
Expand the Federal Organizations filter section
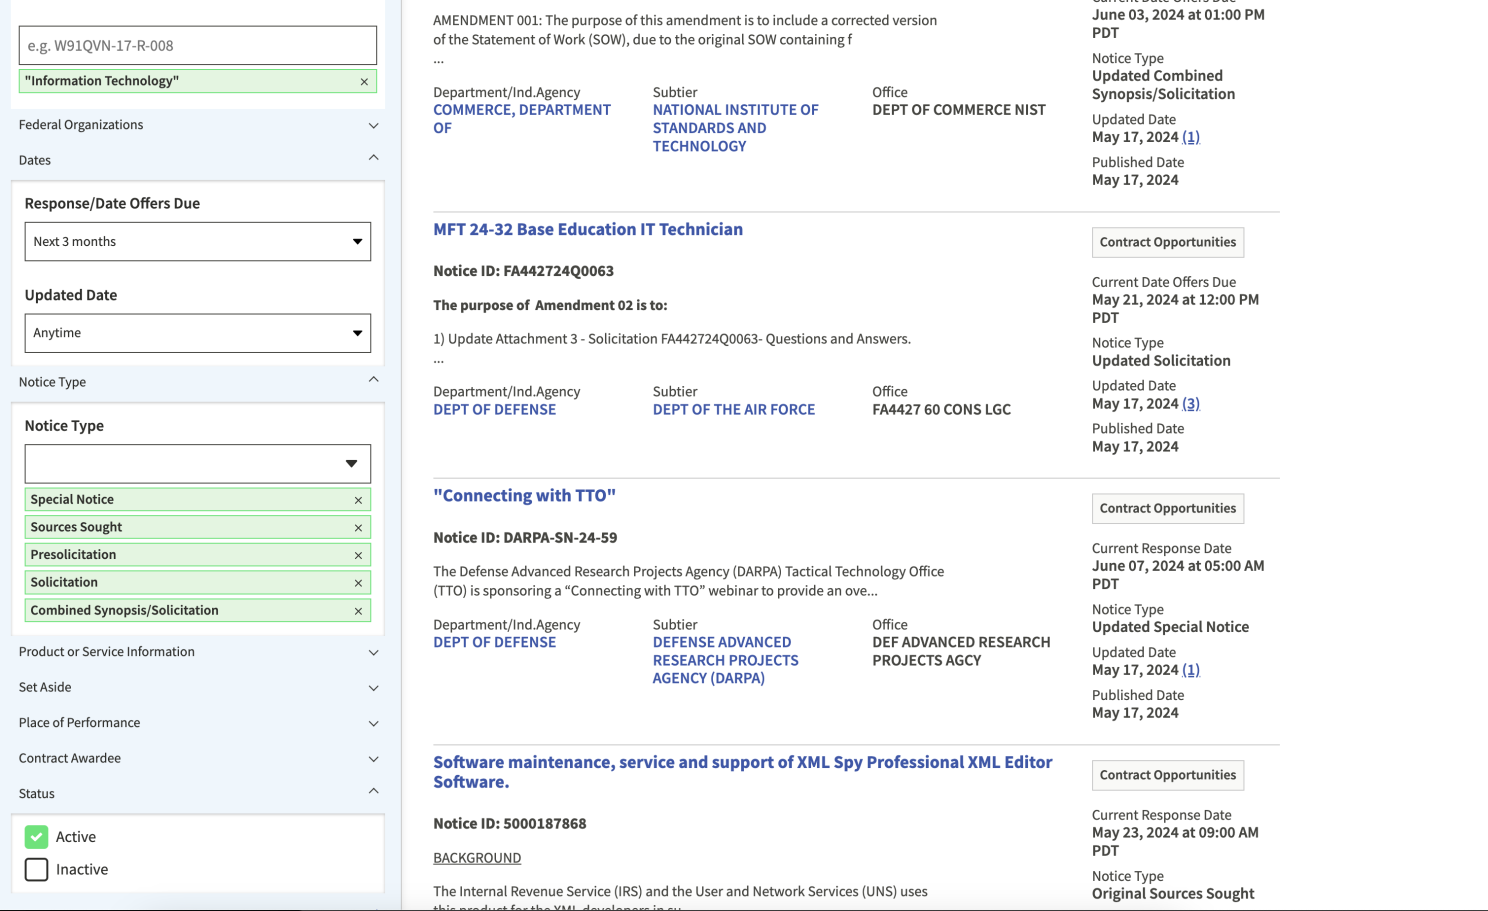(x=198, y=125)
